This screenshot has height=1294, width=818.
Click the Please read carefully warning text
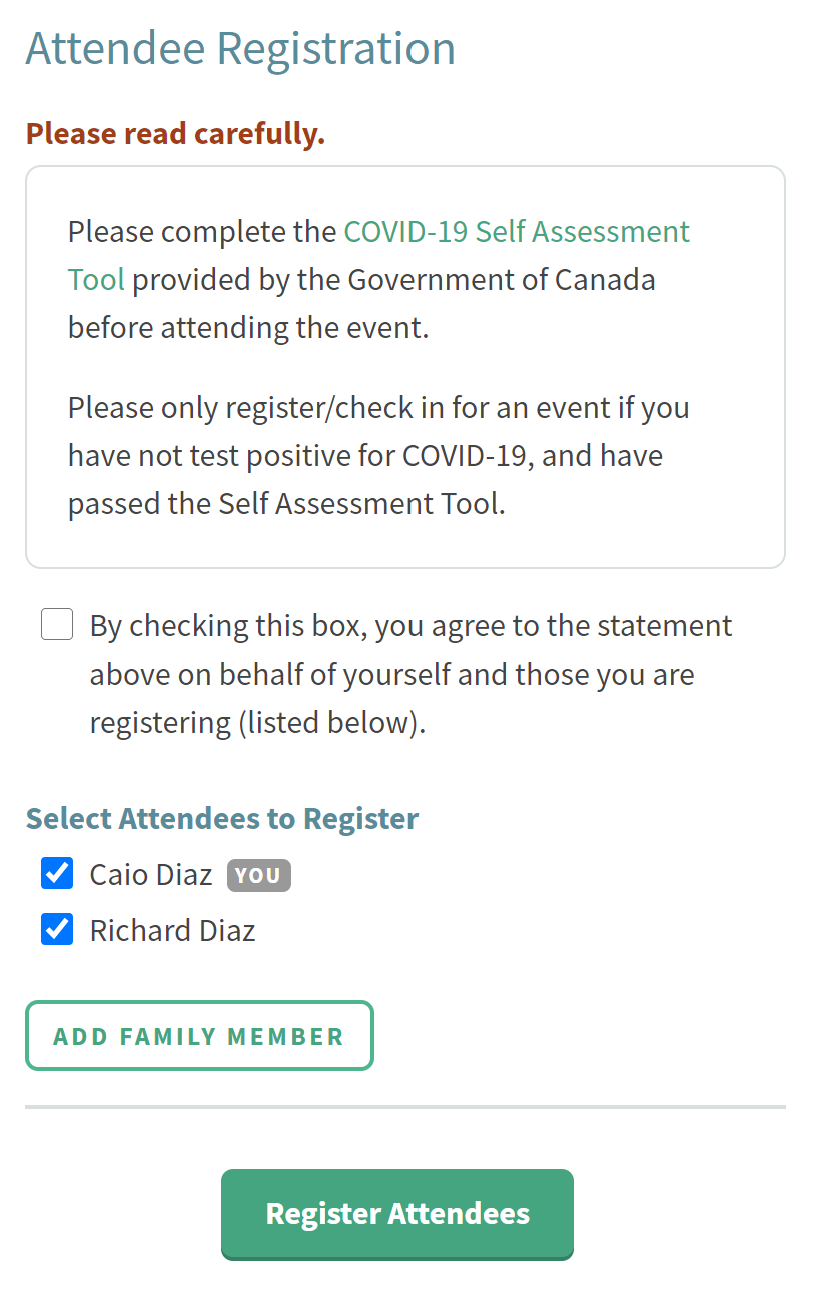[174, 133]
